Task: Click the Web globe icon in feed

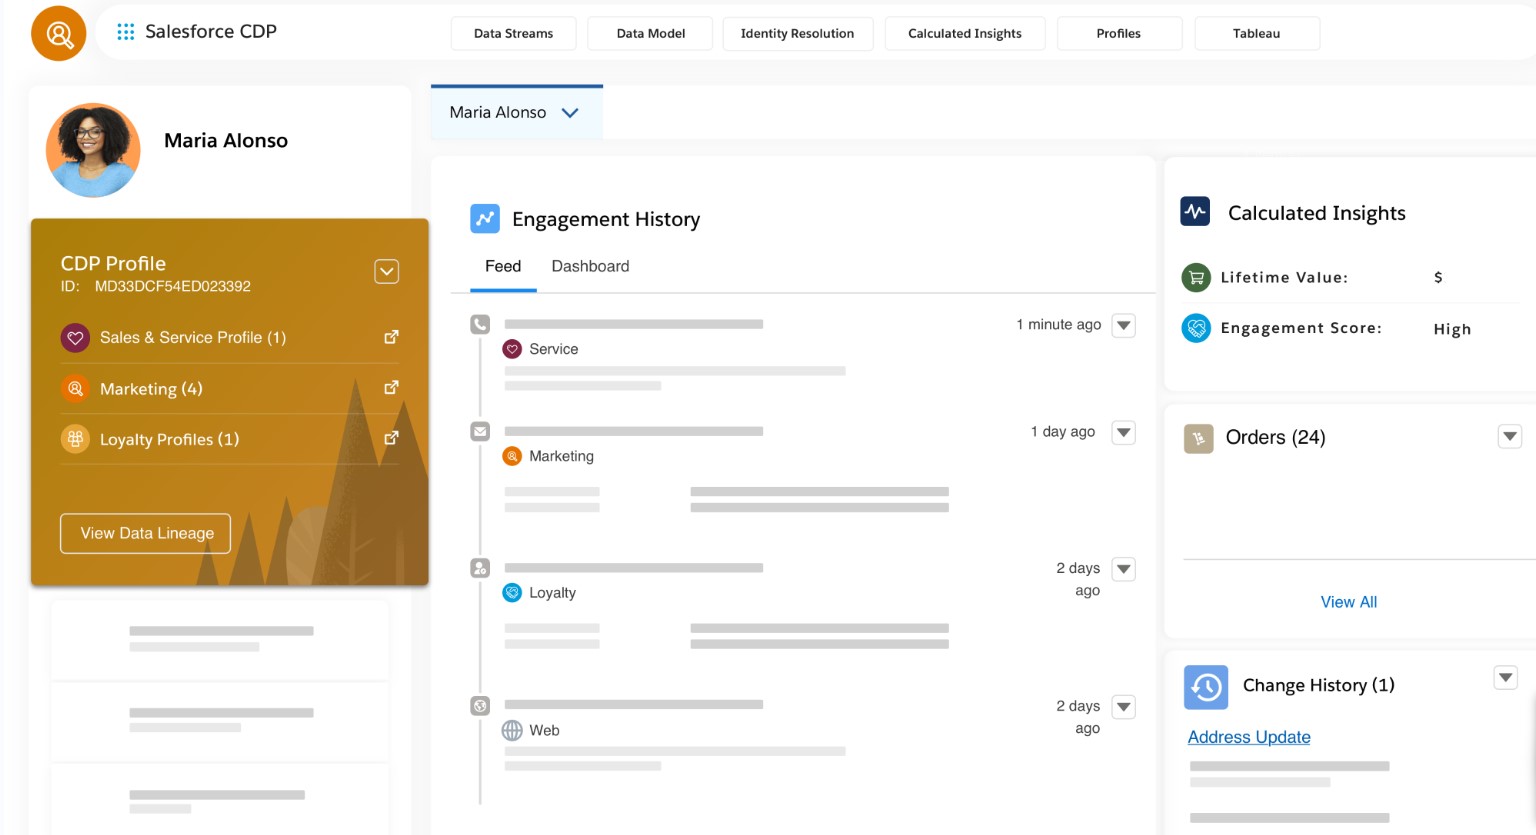Action: (x=512, y=730)
